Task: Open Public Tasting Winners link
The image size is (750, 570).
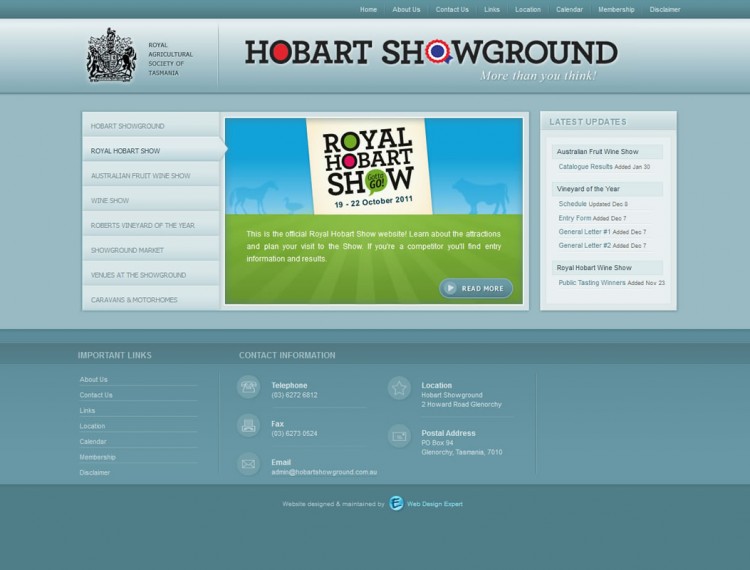Action: pos(592,283)
